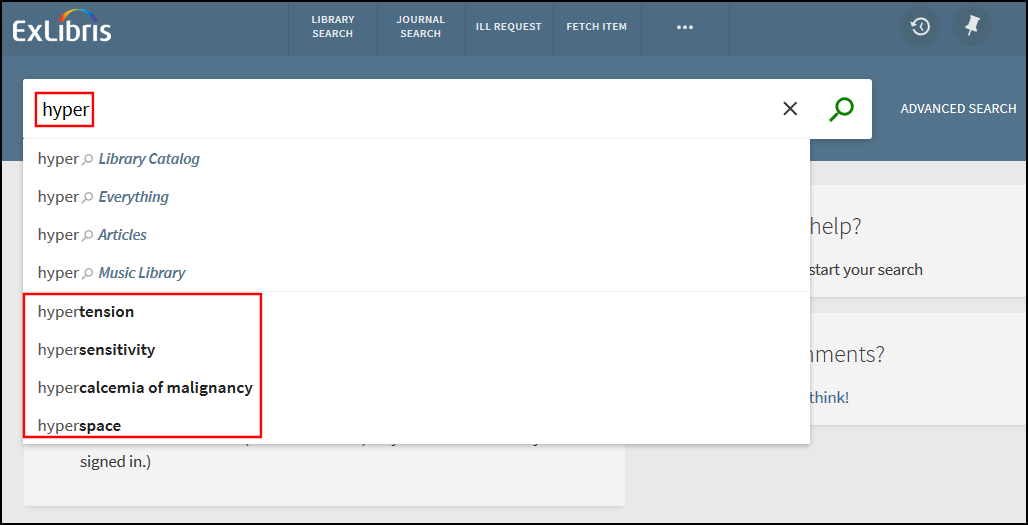Click the green search magnifier icon

(842, 108)
